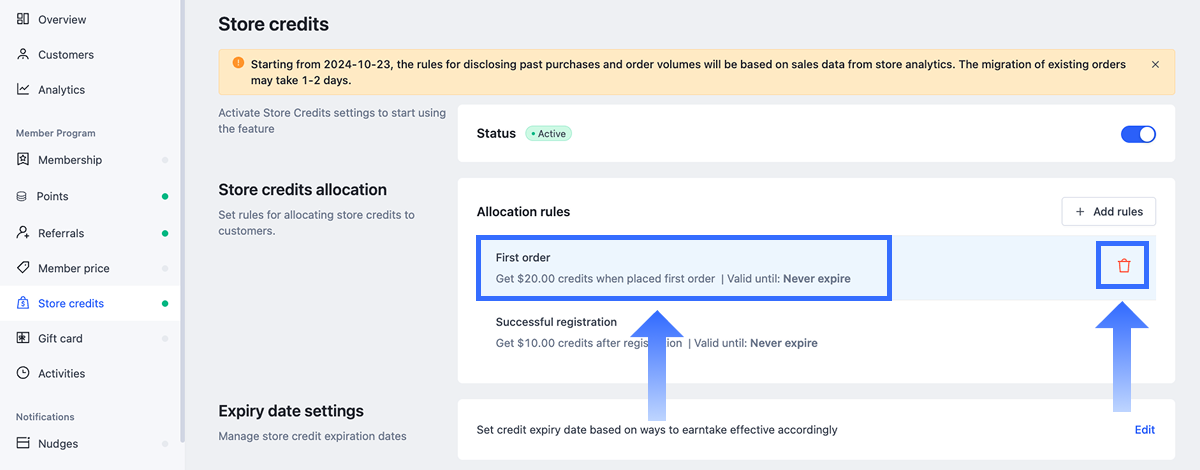1200x470 pixels.
Task: Delete the First order rule via trash icon
Action: tap(1124, 266)
